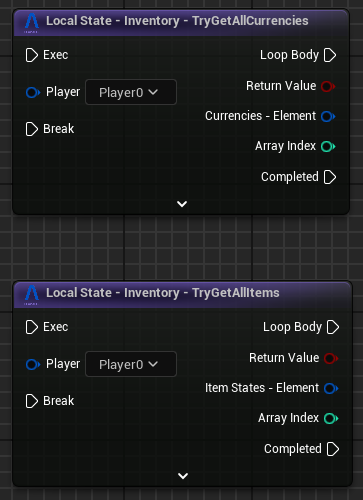Select the TryGetAllCurrencies node title bar
Viewport: 363px width, 500px height.
[x=181, y=22]
